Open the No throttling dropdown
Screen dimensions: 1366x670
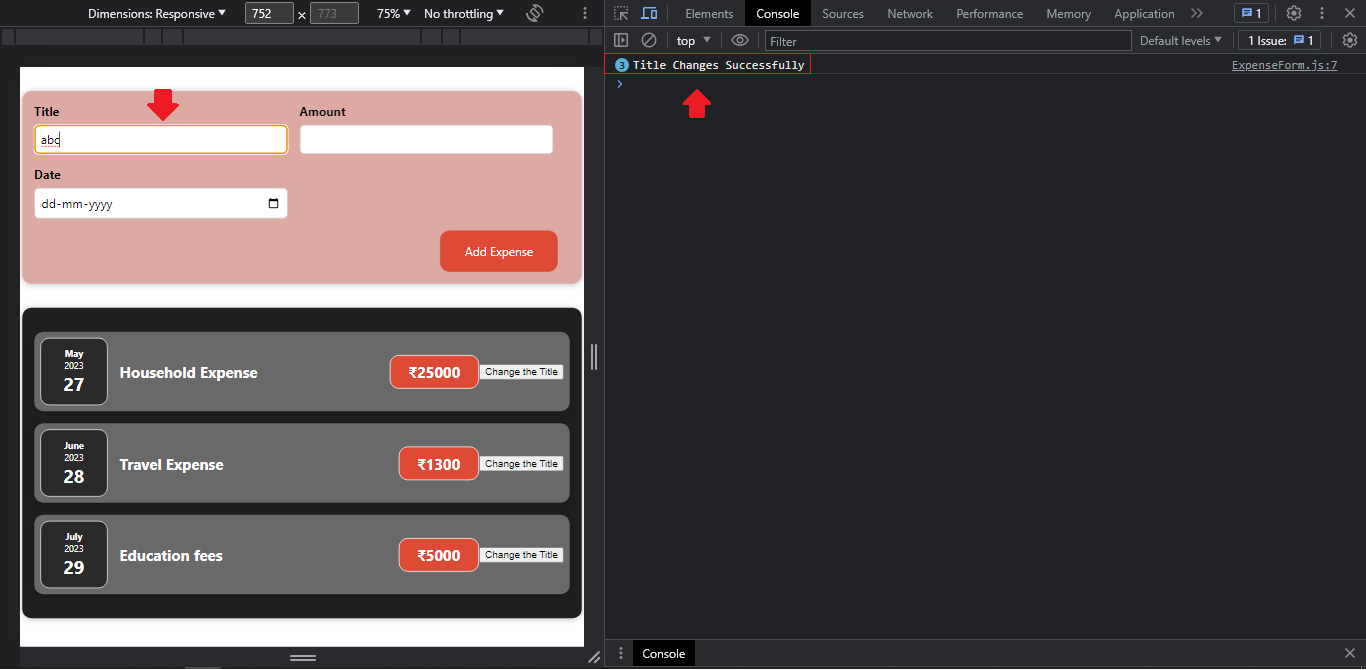point(464,13)
